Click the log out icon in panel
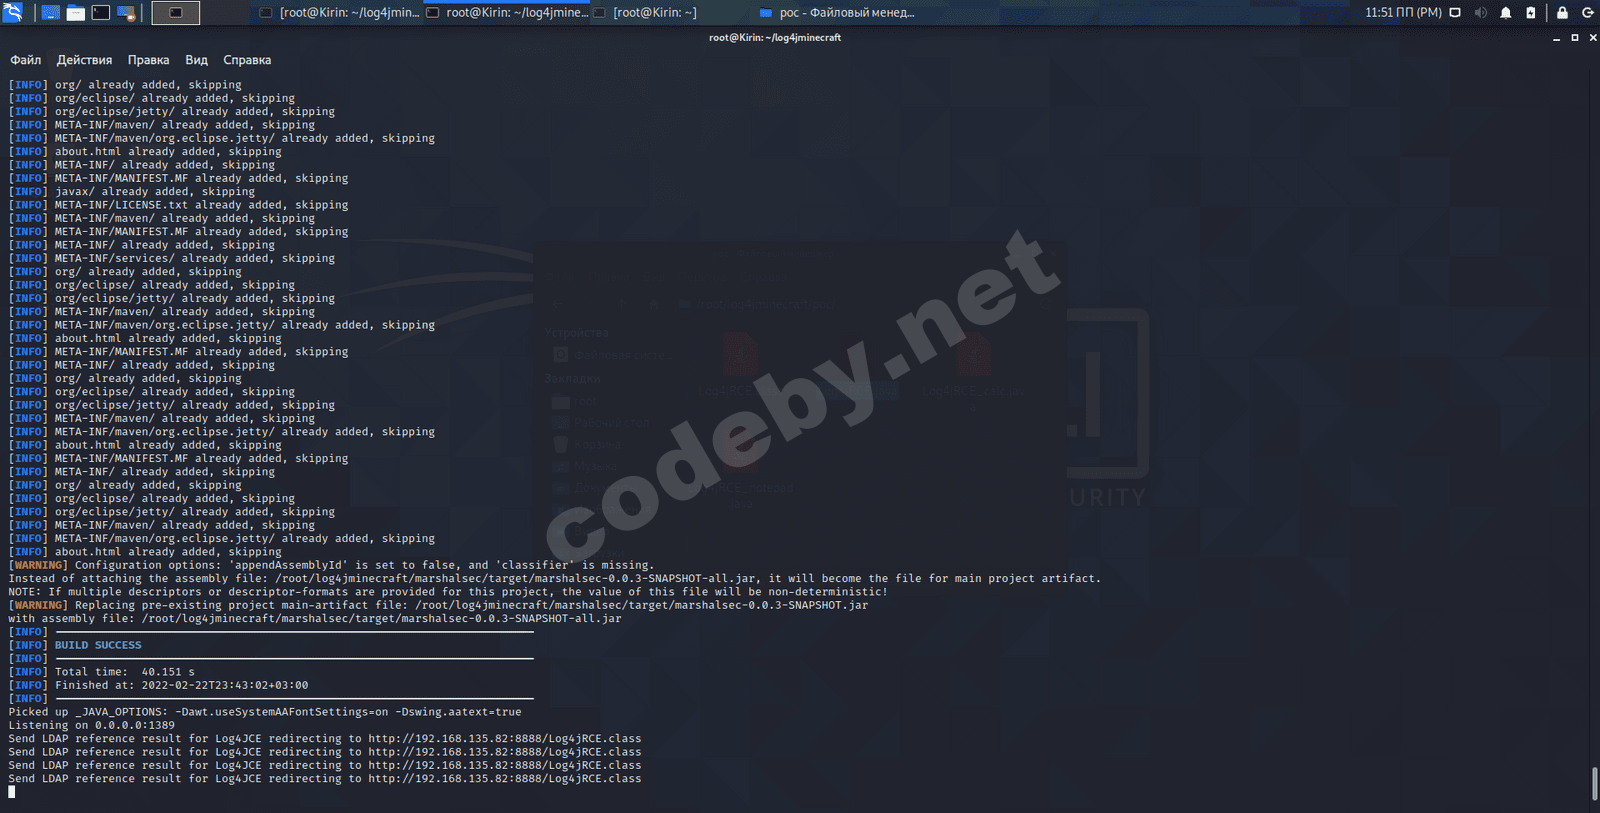Viewport: 1600px width, 813px height. (x=1587, y=13)
